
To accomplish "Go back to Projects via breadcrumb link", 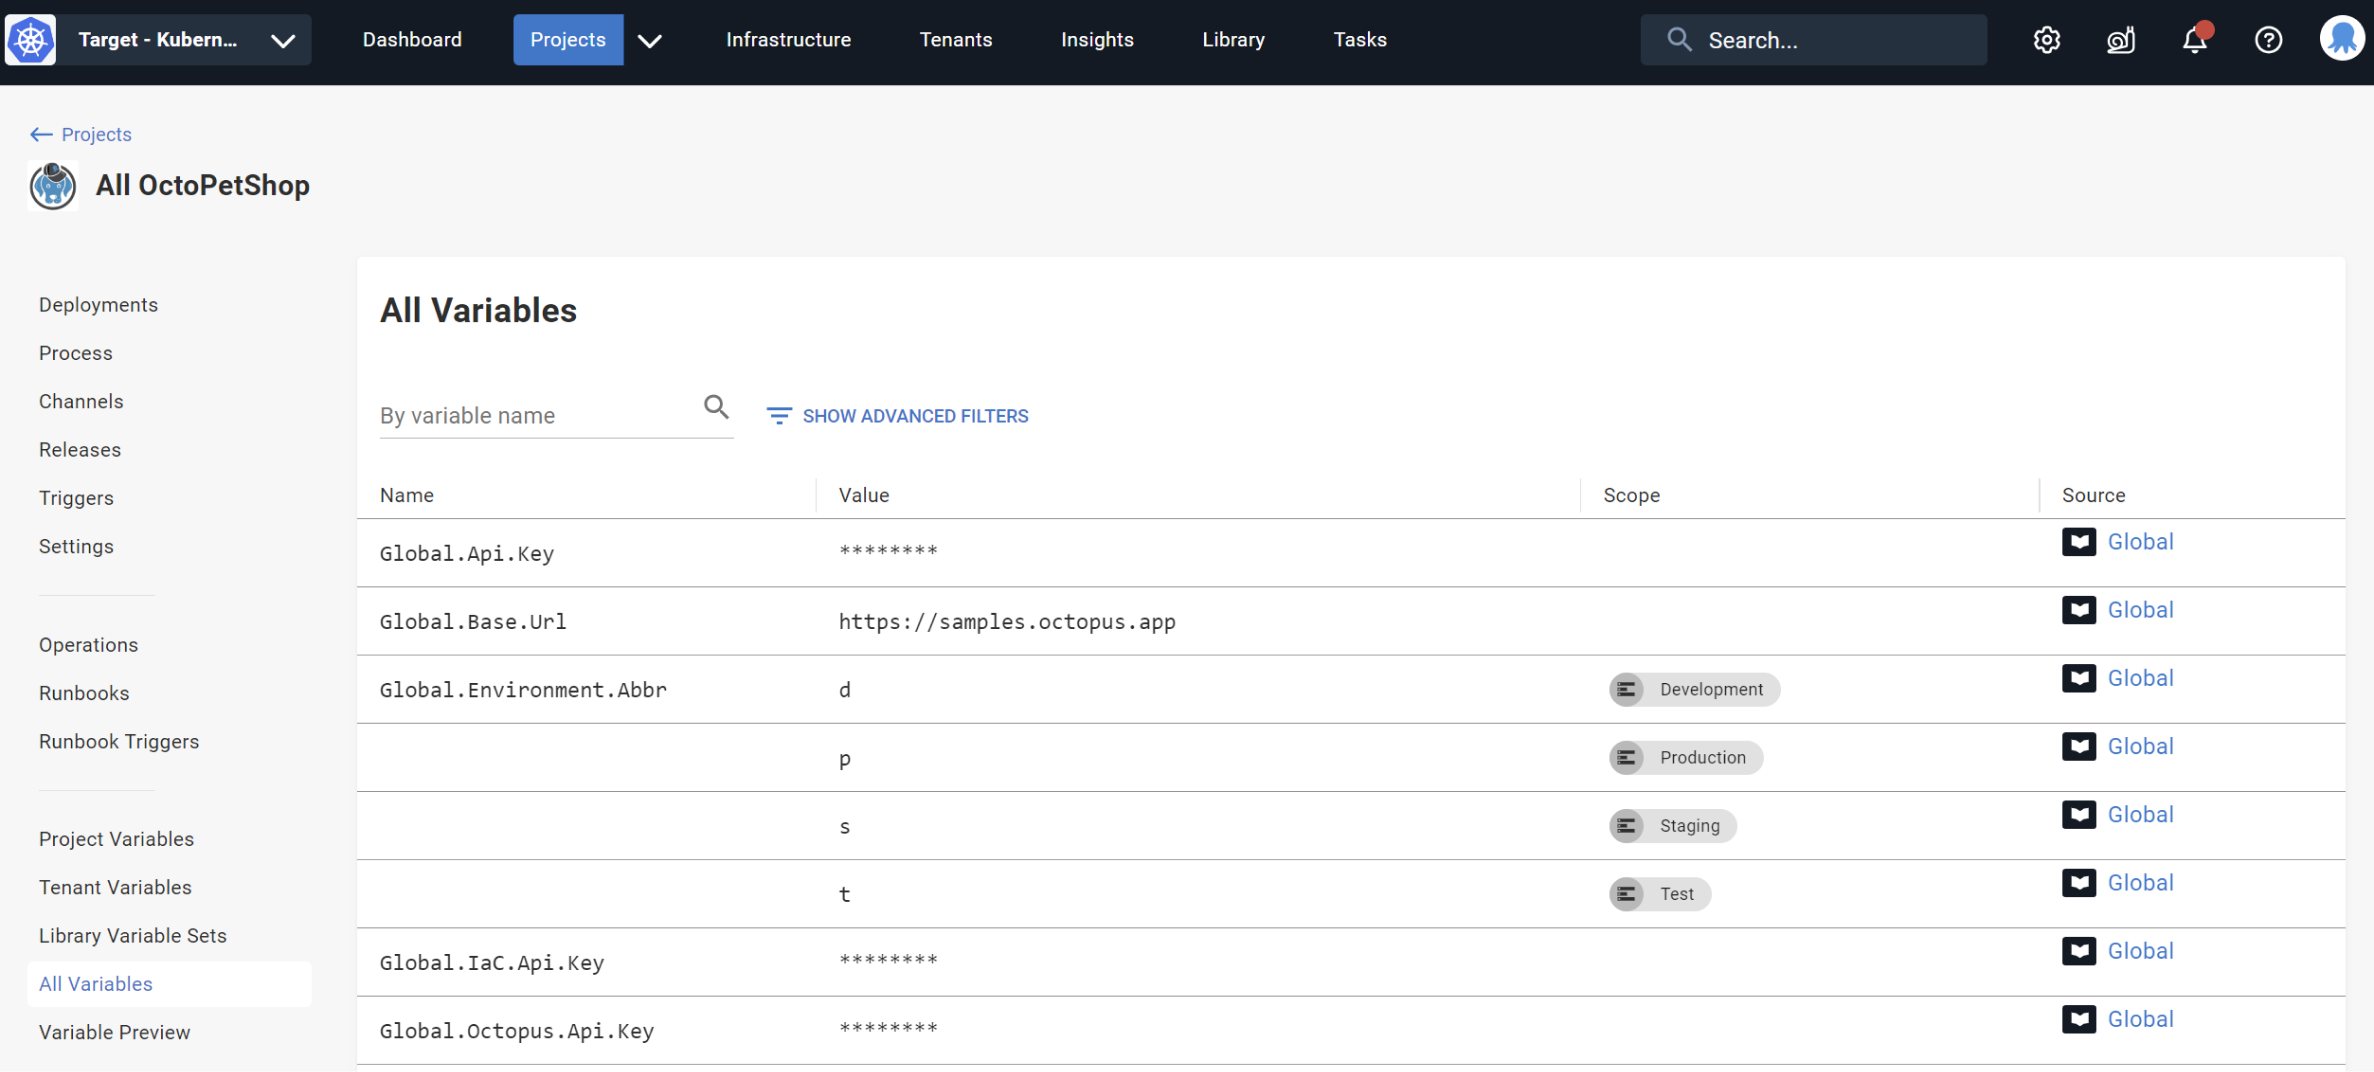I will point(95,134).
